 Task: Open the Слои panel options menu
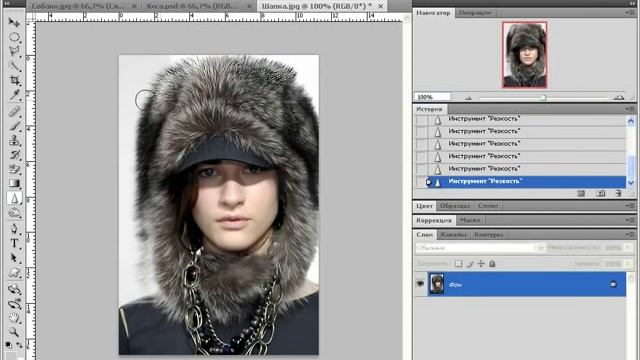pos(630,235)
